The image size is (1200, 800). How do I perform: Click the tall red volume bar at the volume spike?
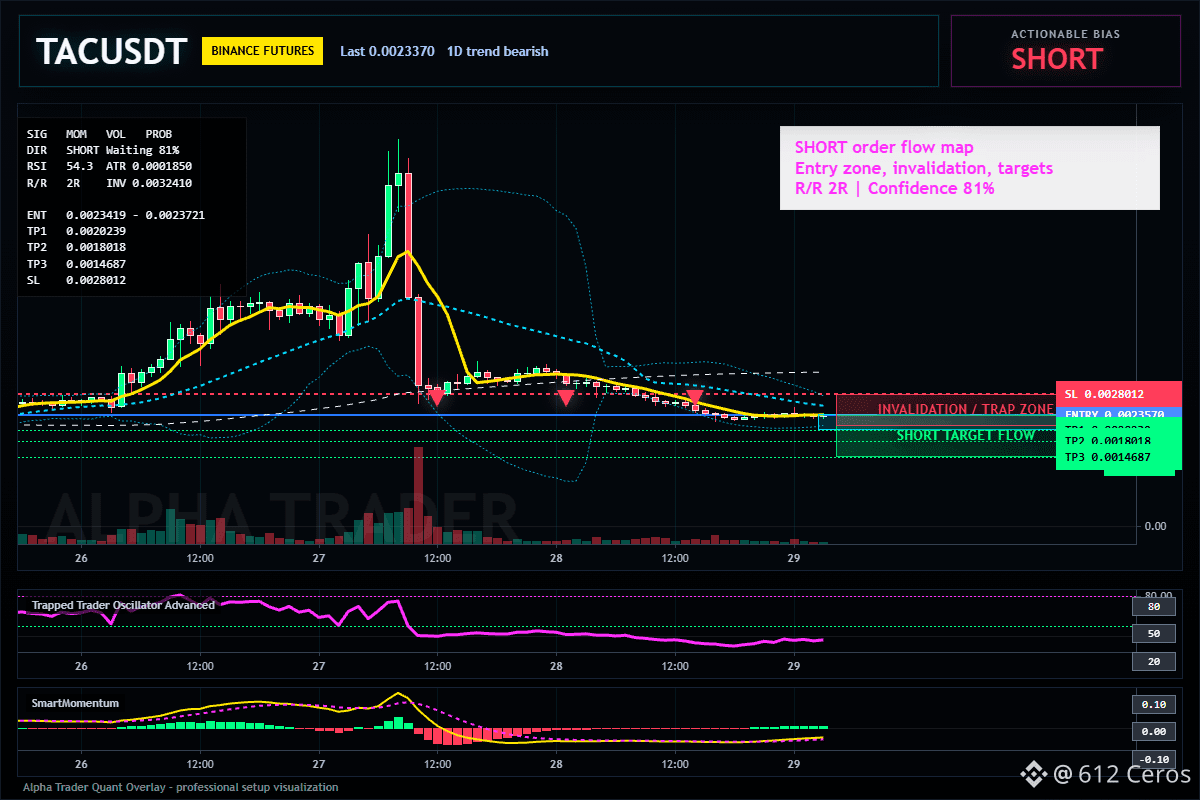tap(418, 495)
